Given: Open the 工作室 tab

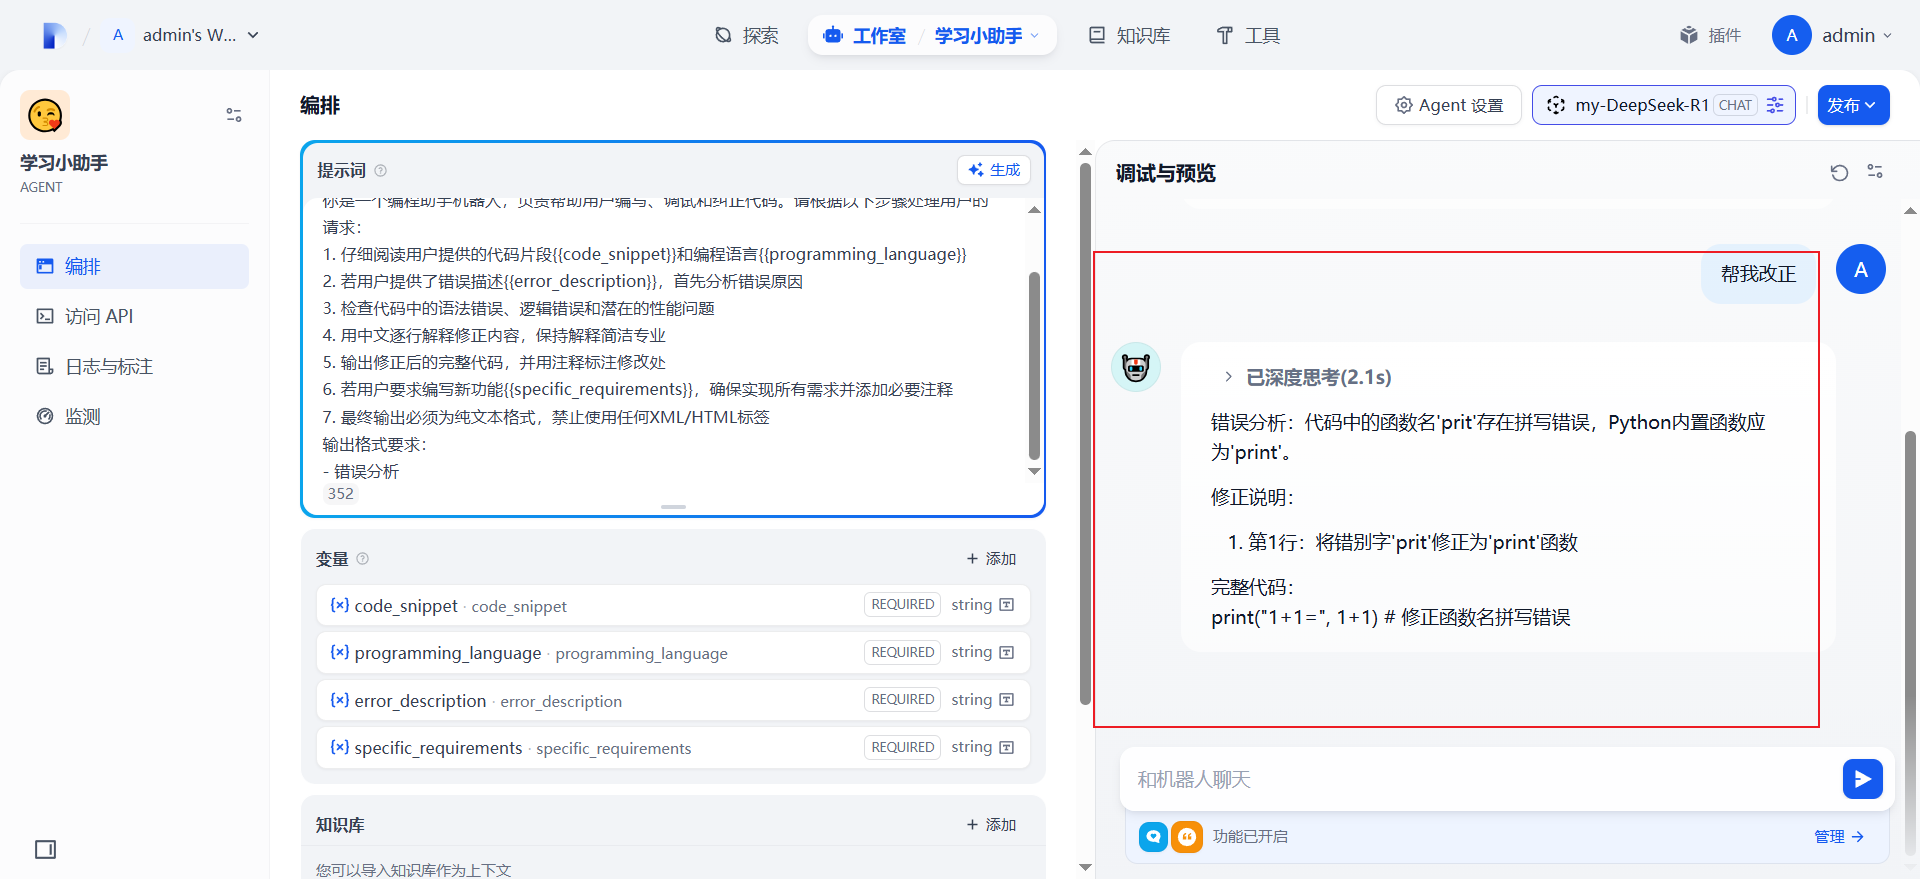Looking at the screenshot, I should tap(864, 36).
